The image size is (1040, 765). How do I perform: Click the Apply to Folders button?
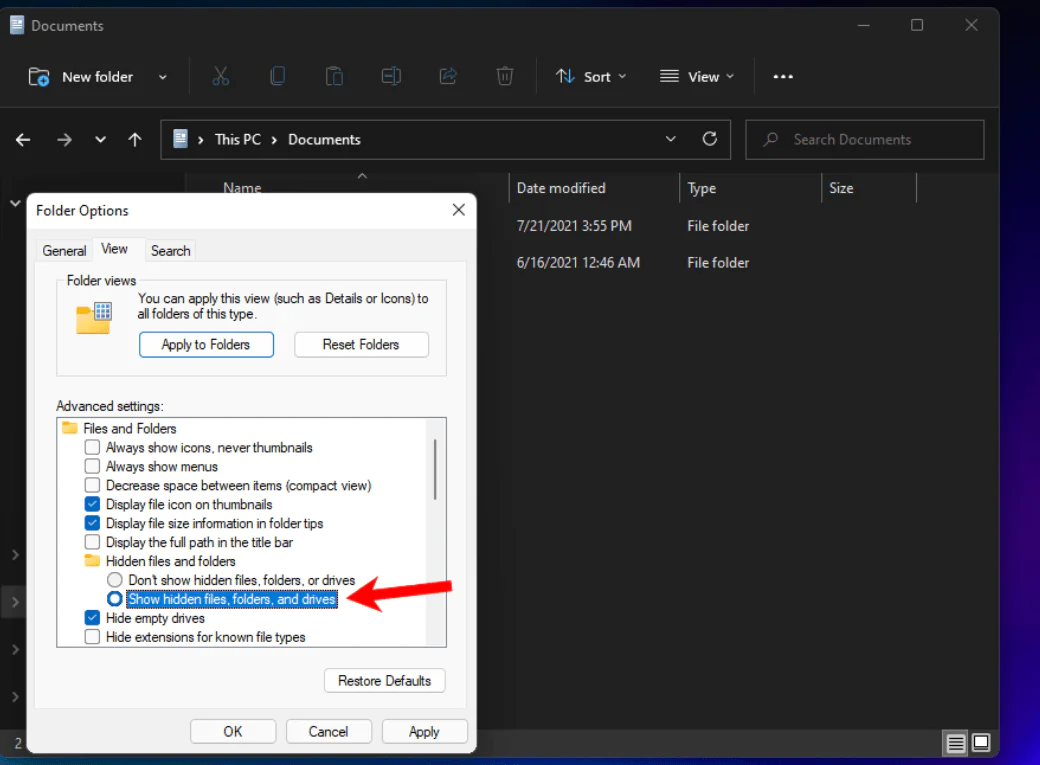click(x=206, y=344)
